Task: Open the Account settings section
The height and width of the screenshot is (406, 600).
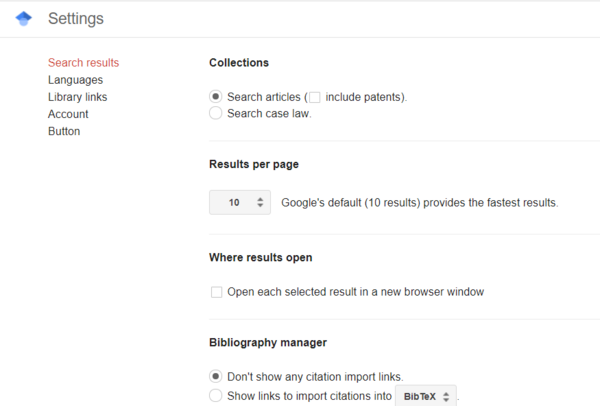Action: tap(68, 114)
